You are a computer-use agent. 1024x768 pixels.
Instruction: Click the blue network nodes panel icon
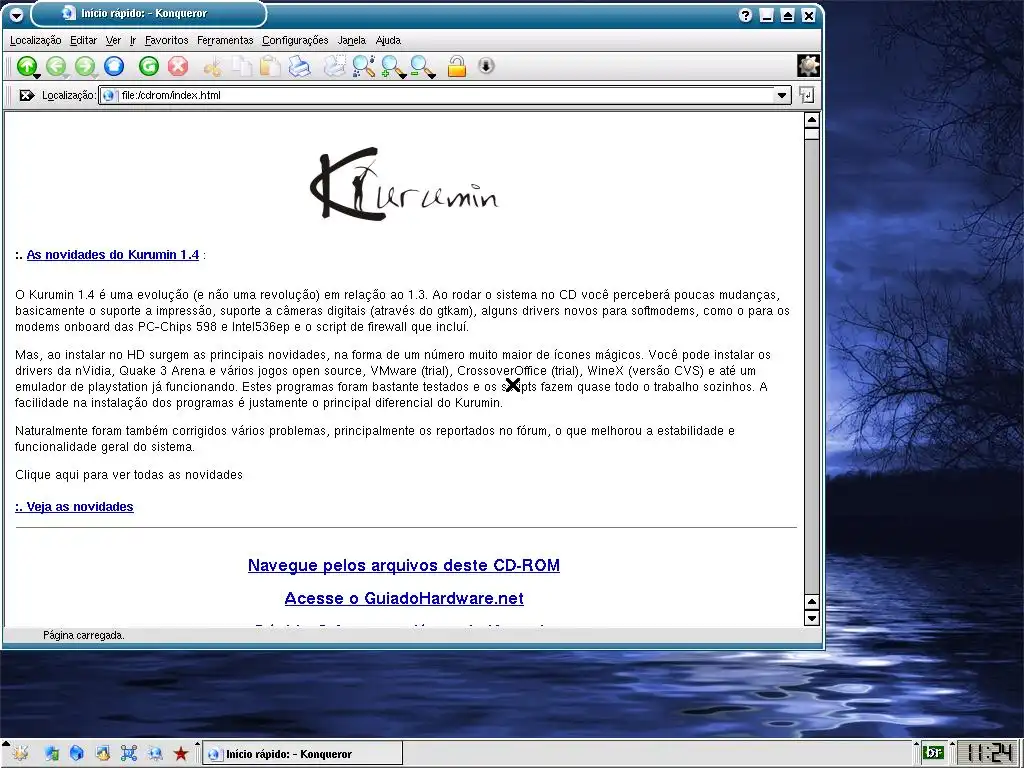(x=129, y=754)
